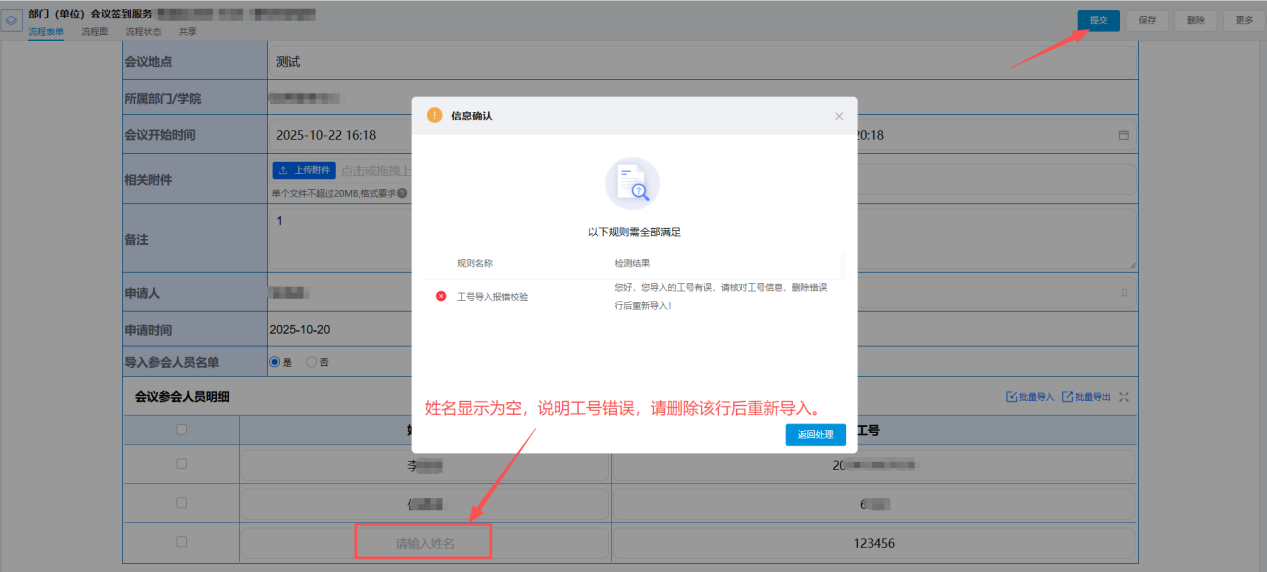
Task: Click the empty 请输入姓名 input field
Action: [424, 543]
